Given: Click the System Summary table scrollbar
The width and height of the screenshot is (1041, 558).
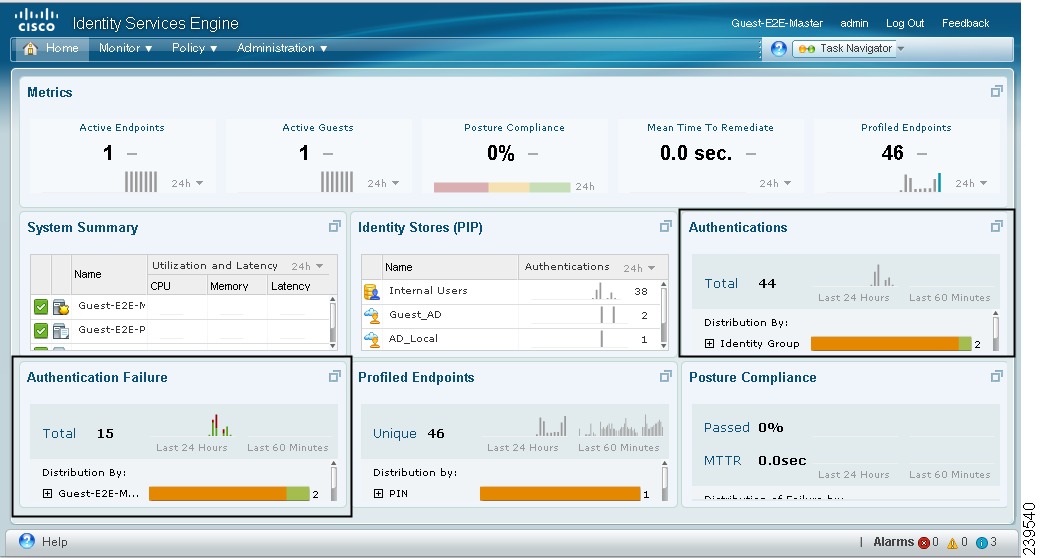Looking at the screenshot, I should [332, 323].
